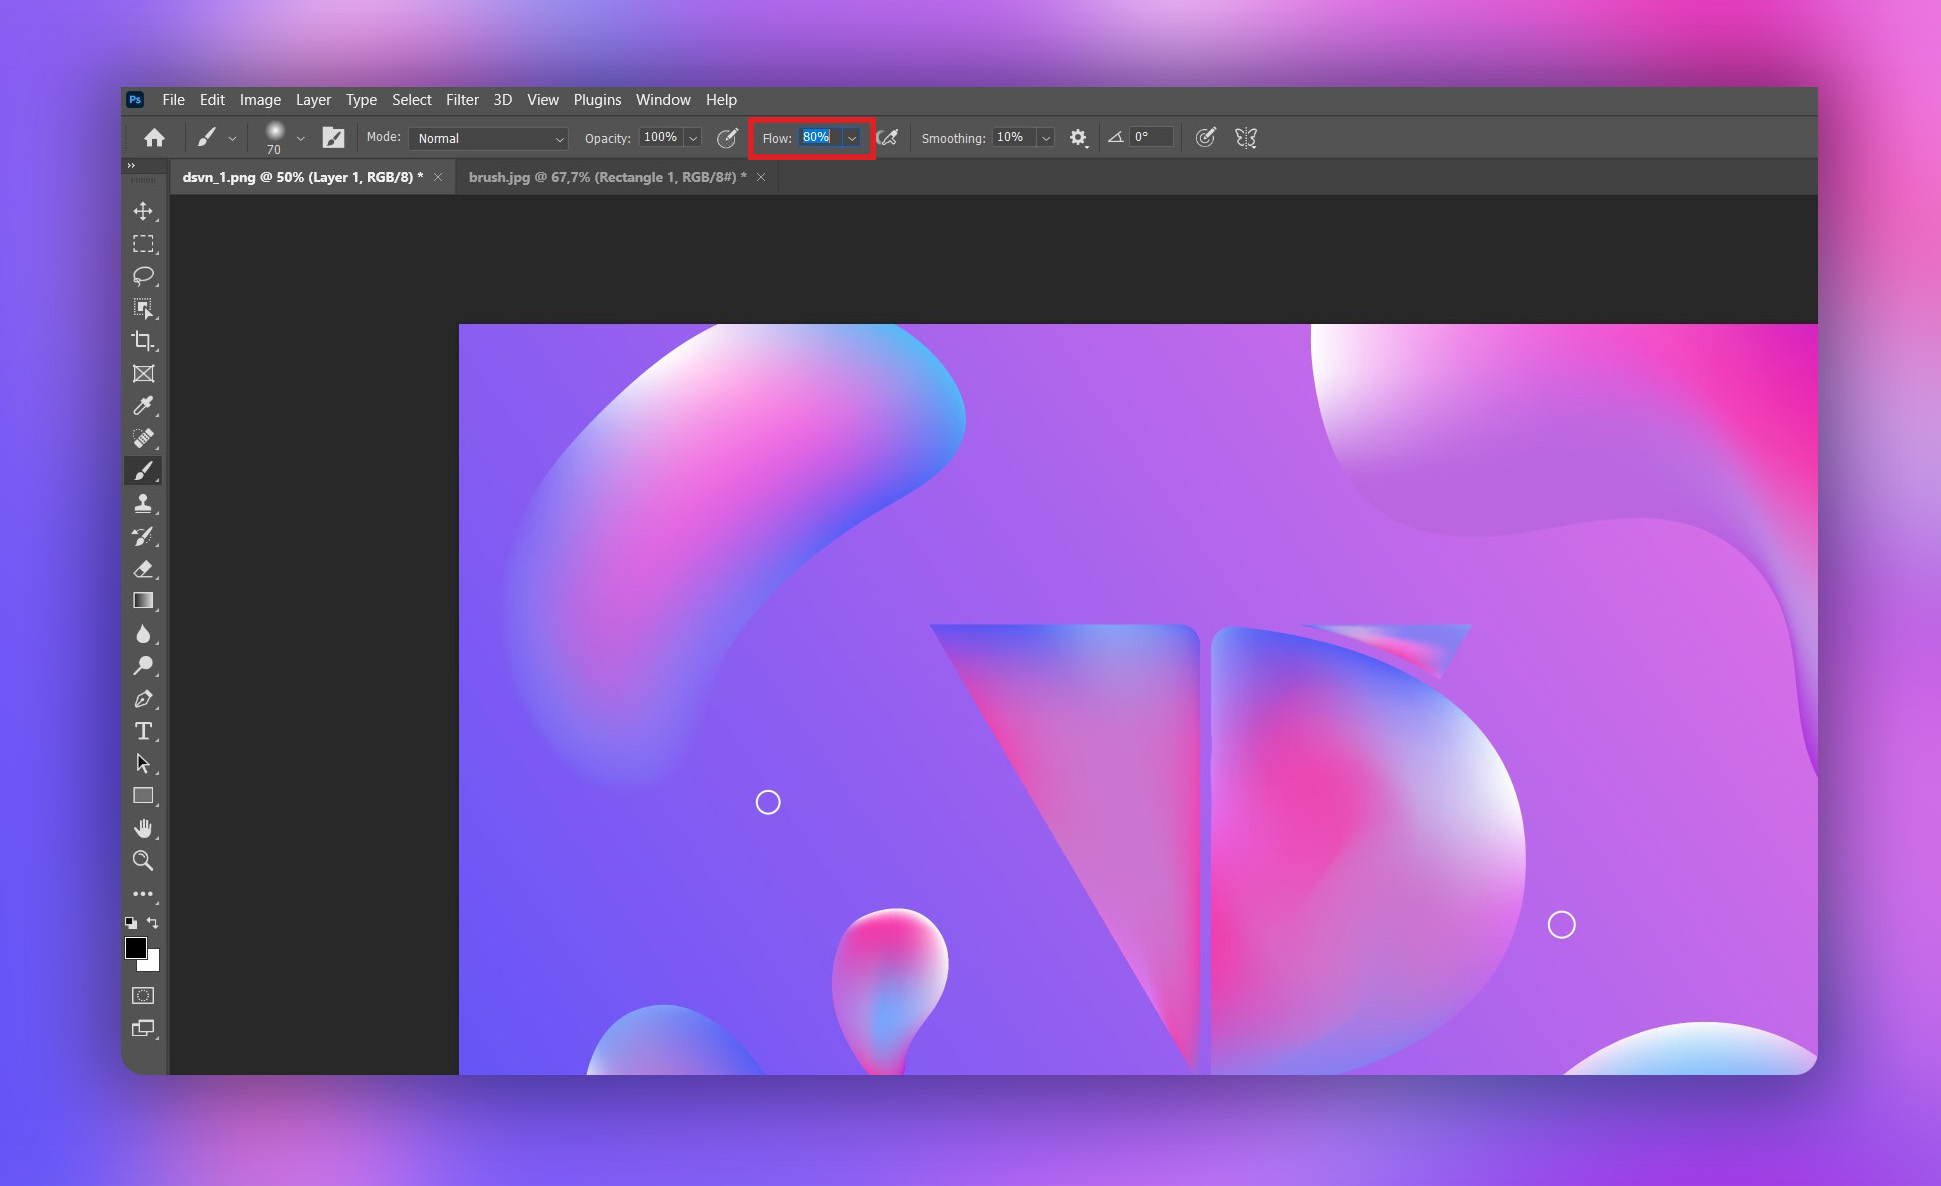
Task: Toggle the brush settings panel
Action: 333,138
